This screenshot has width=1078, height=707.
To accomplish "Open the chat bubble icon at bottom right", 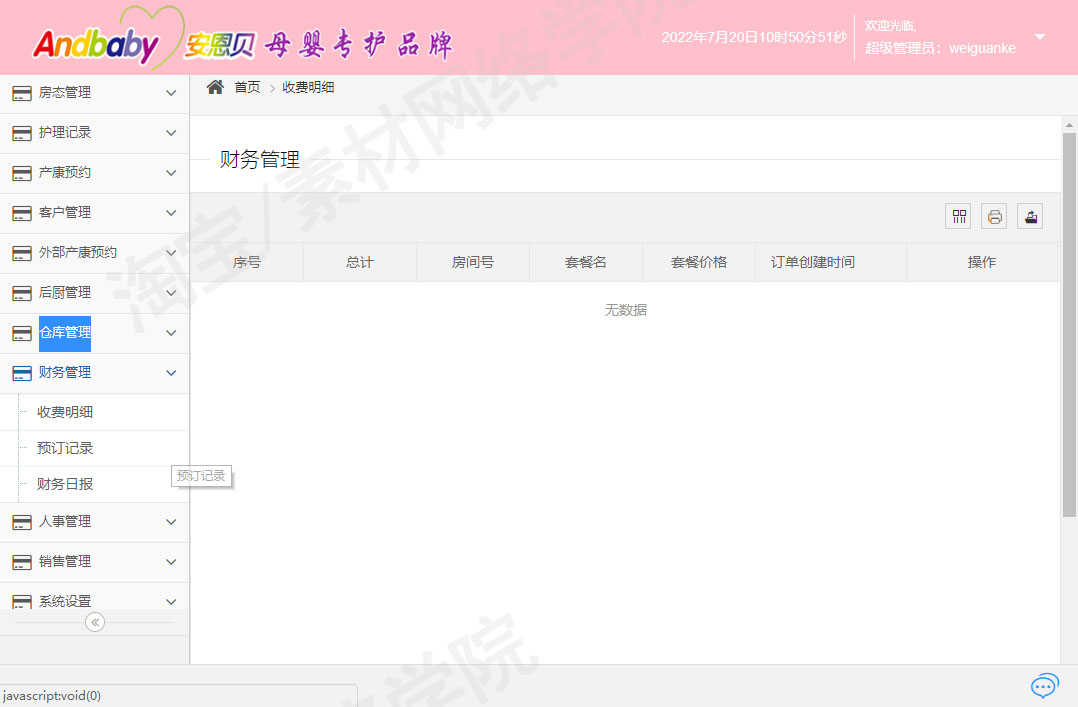I will click(1044, 685).
